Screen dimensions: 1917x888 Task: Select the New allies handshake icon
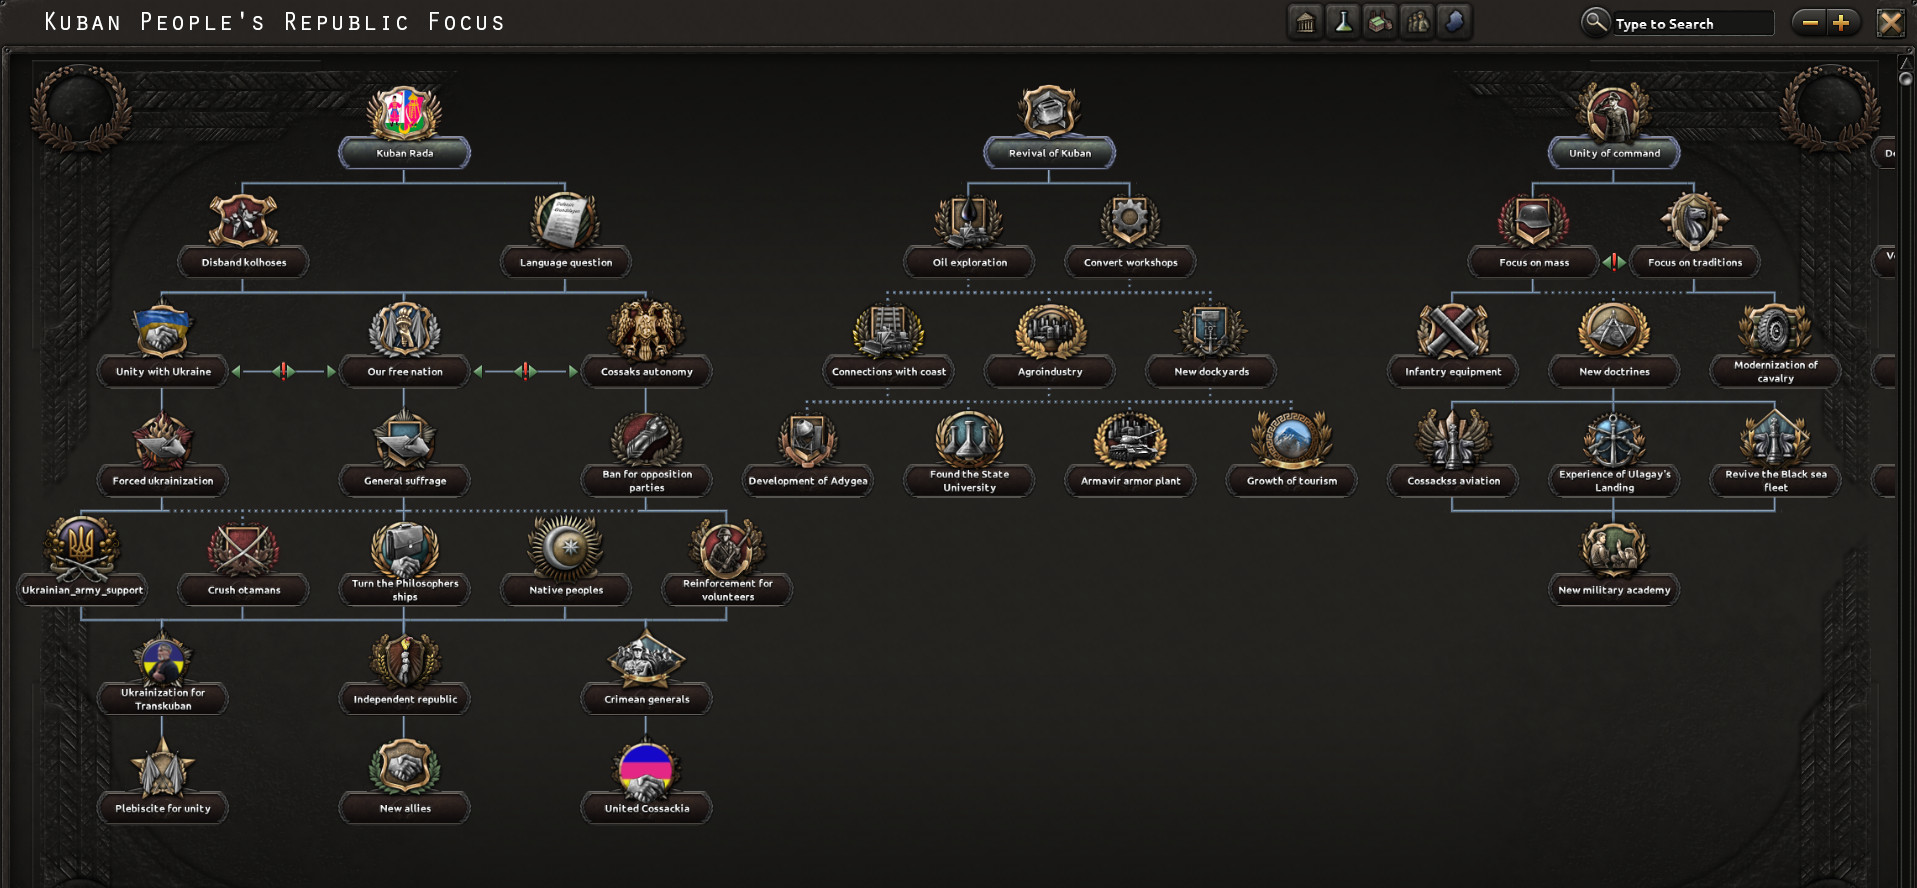[404, 768]
